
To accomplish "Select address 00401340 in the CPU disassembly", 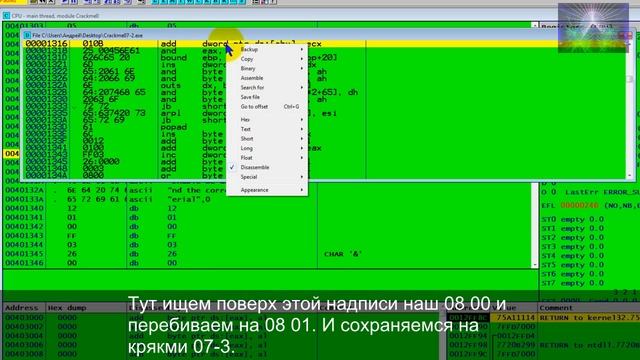I will (x=24, y=208).
